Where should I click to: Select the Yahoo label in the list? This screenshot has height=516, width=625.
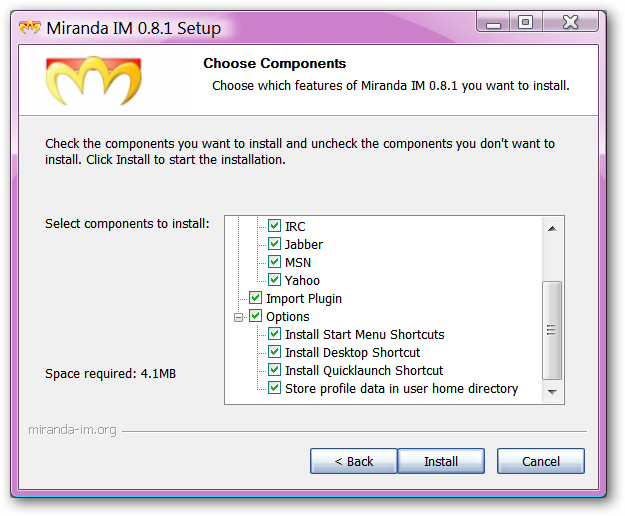pos(302,281)
